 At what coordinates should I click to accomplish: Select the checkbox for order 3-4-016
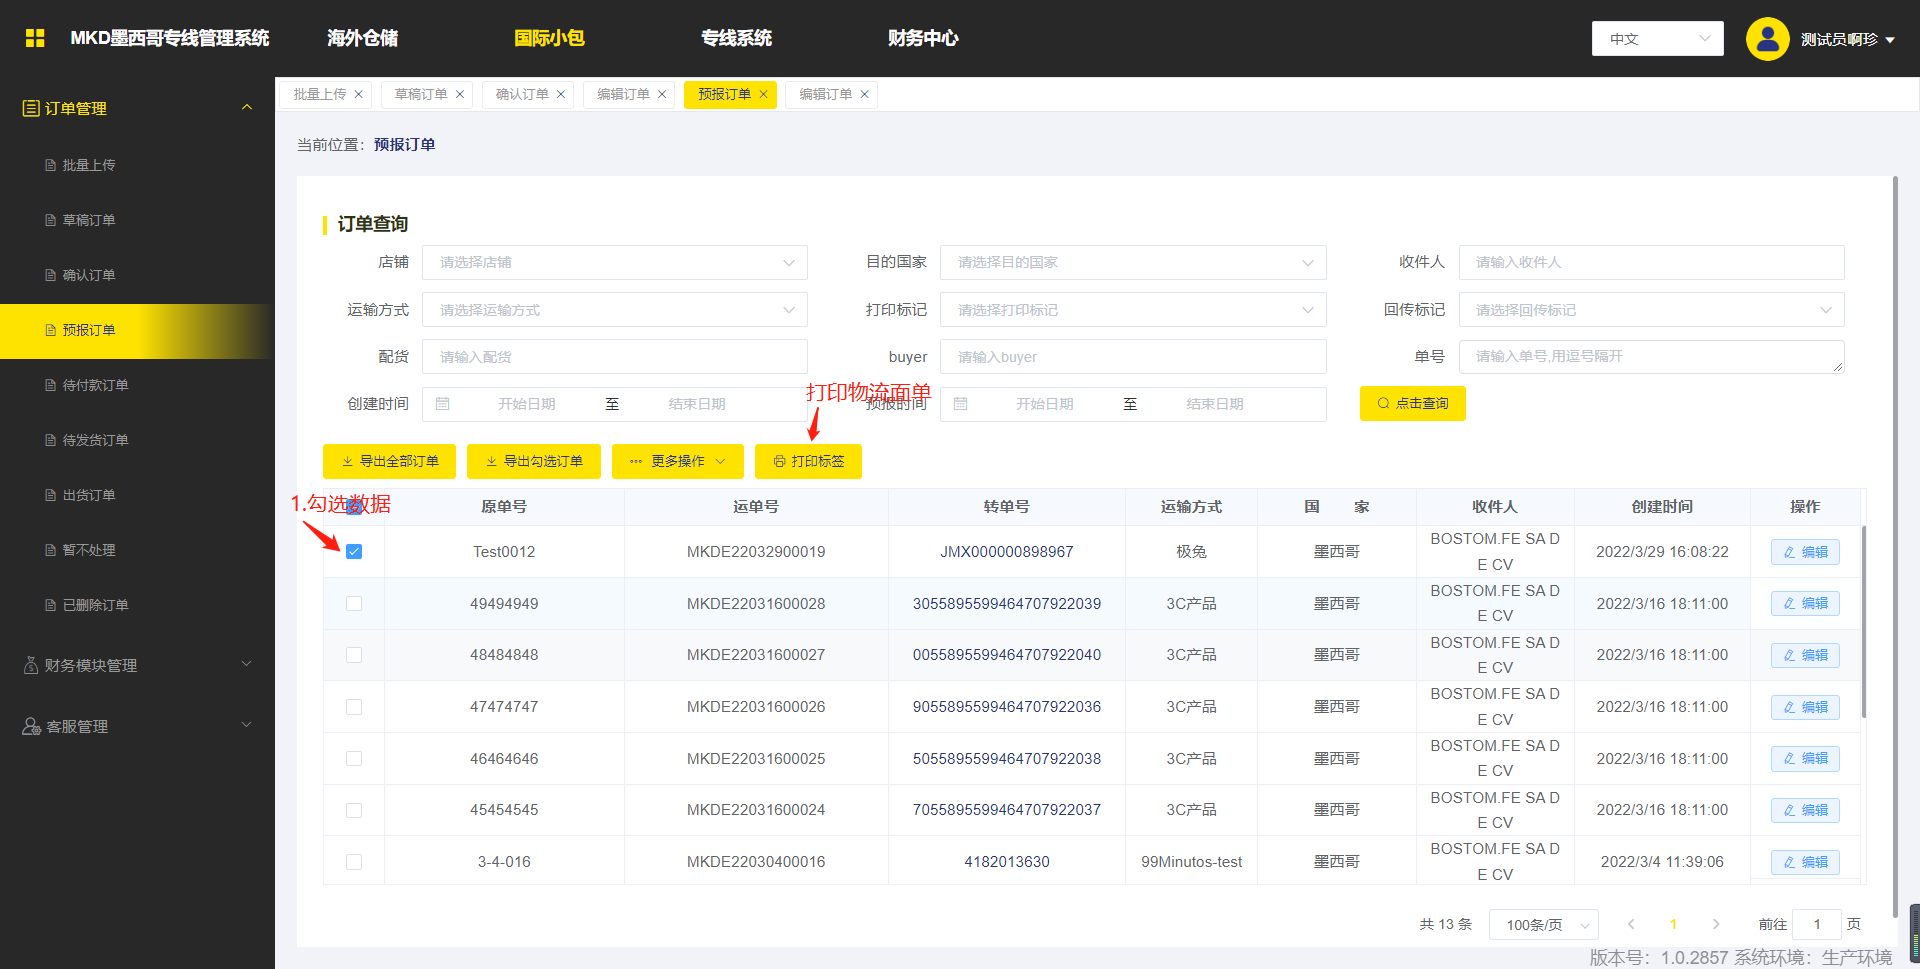[354, 862]
